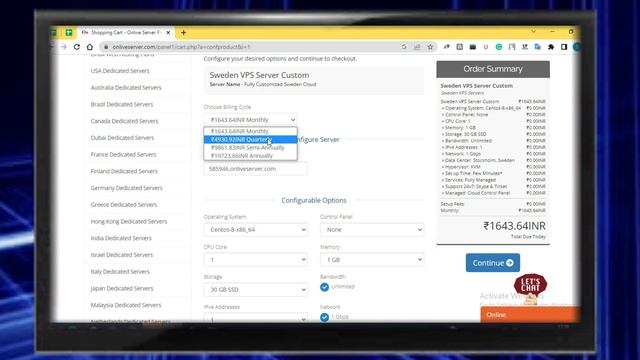640x360 pixels.
Task: Select the Quarterly billing option
Action: [250, 139]
